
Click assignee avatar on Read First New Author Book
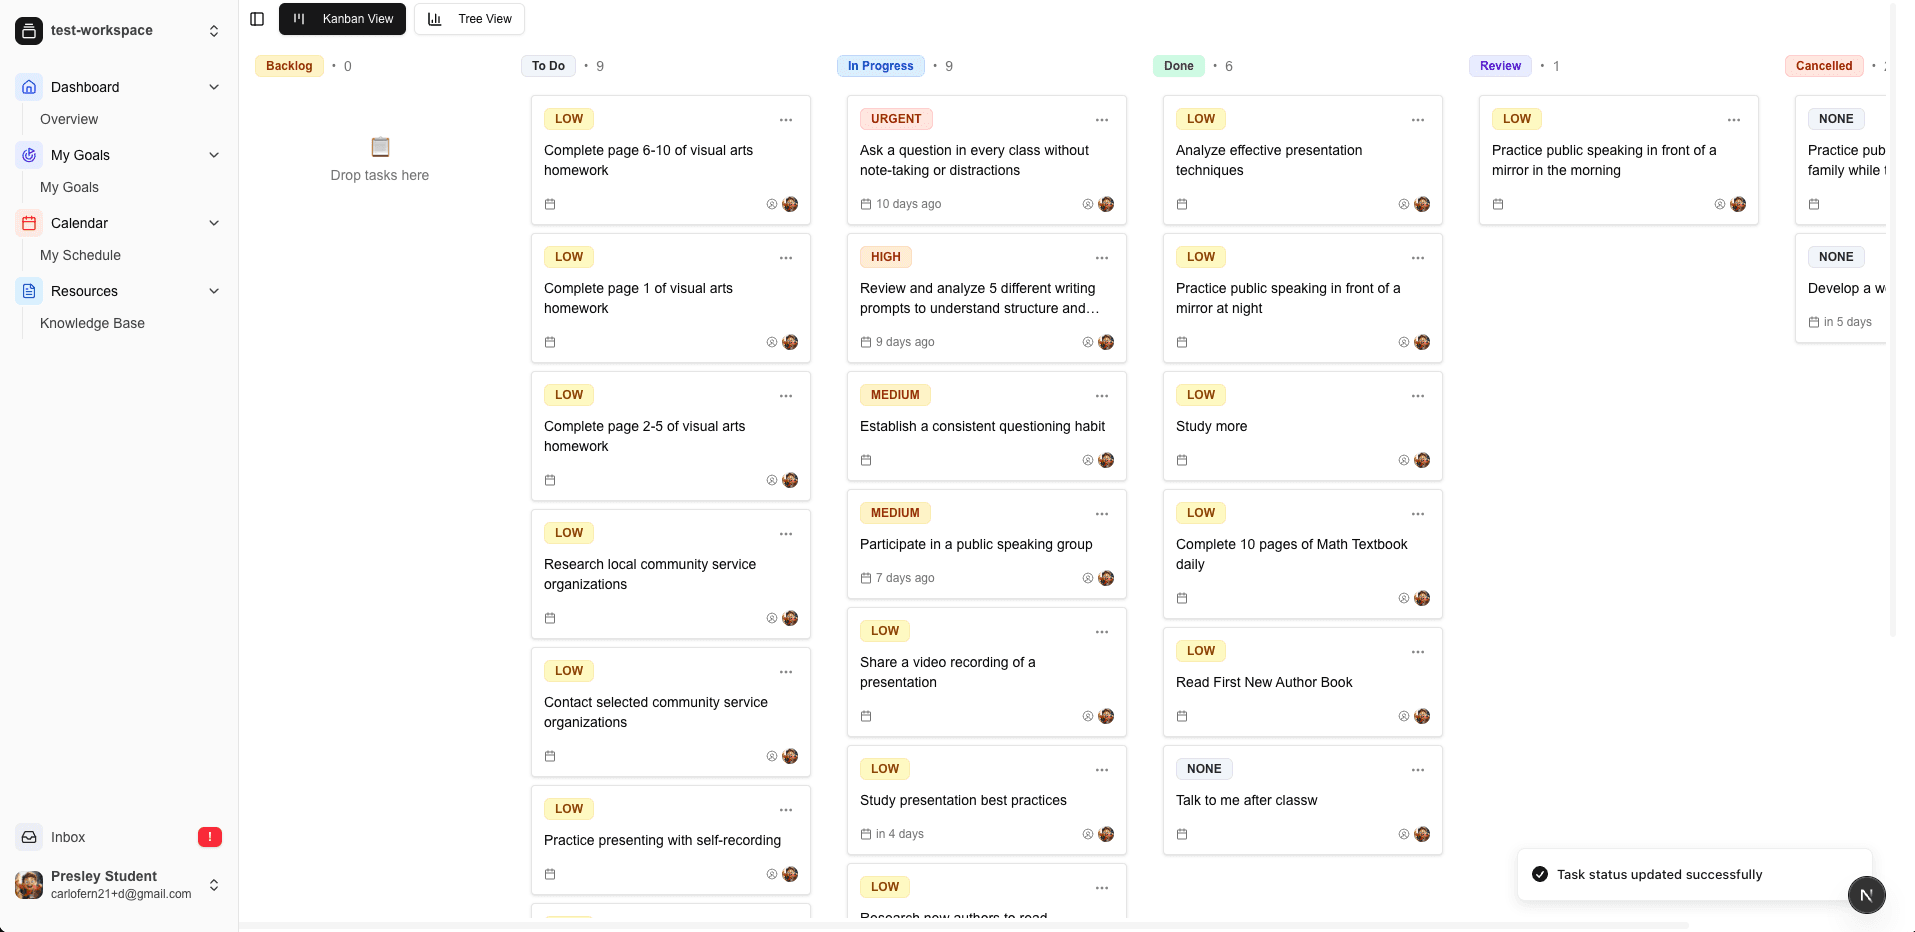[1422, 716]
